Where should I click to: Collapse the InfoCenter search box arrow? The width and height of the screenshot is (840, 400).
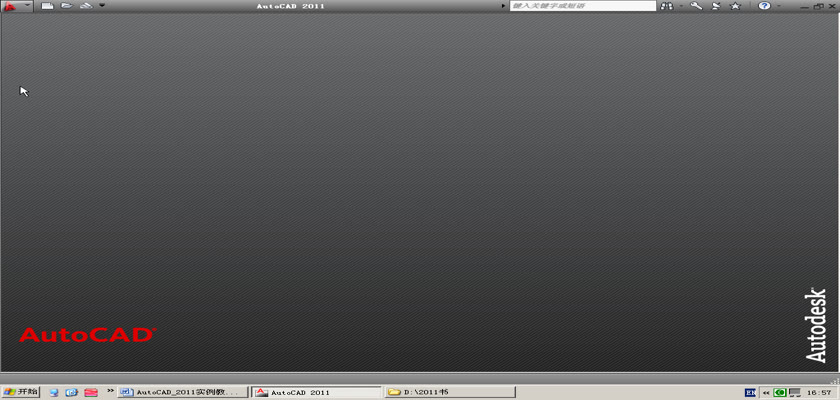click(x=503, y=6)
